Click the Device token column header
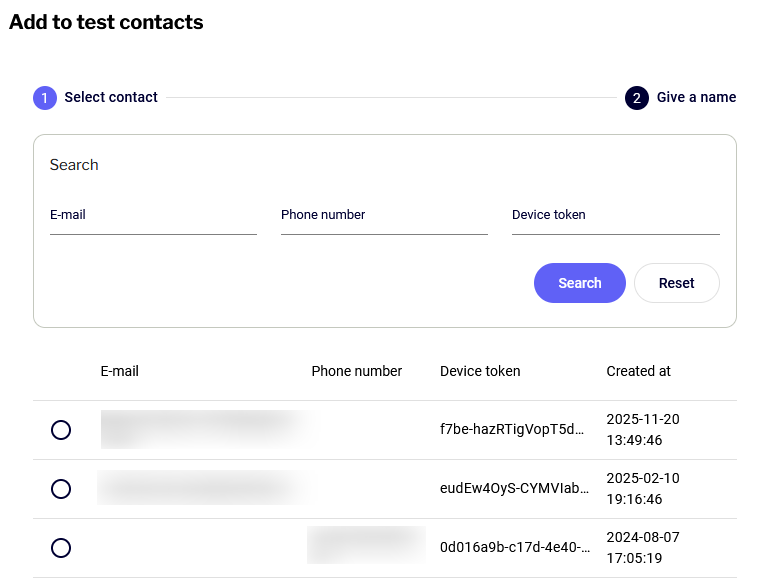The height and width of the screenshot is (580, 770). coord(480,371)
